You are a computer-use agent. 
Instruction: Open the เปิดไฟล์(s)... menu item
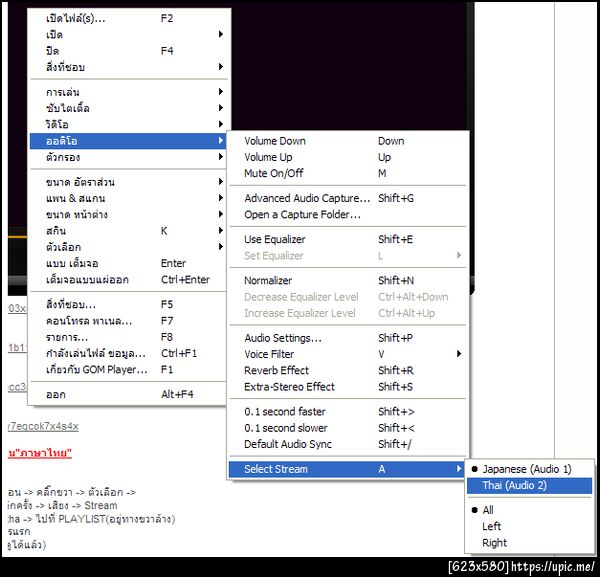coord(128,18)
